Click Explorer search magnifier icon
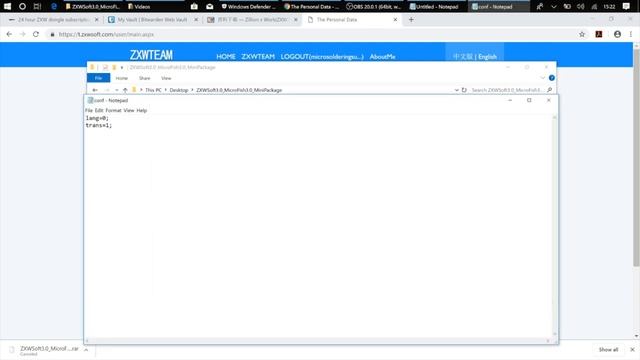 [549, 90]
